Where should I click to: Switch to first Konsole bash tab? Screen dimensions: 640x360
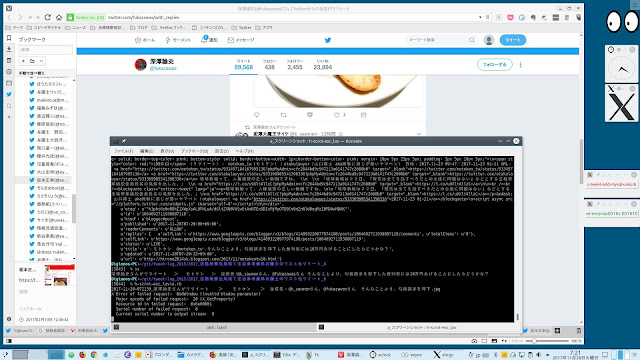click(x=215, y=327)
